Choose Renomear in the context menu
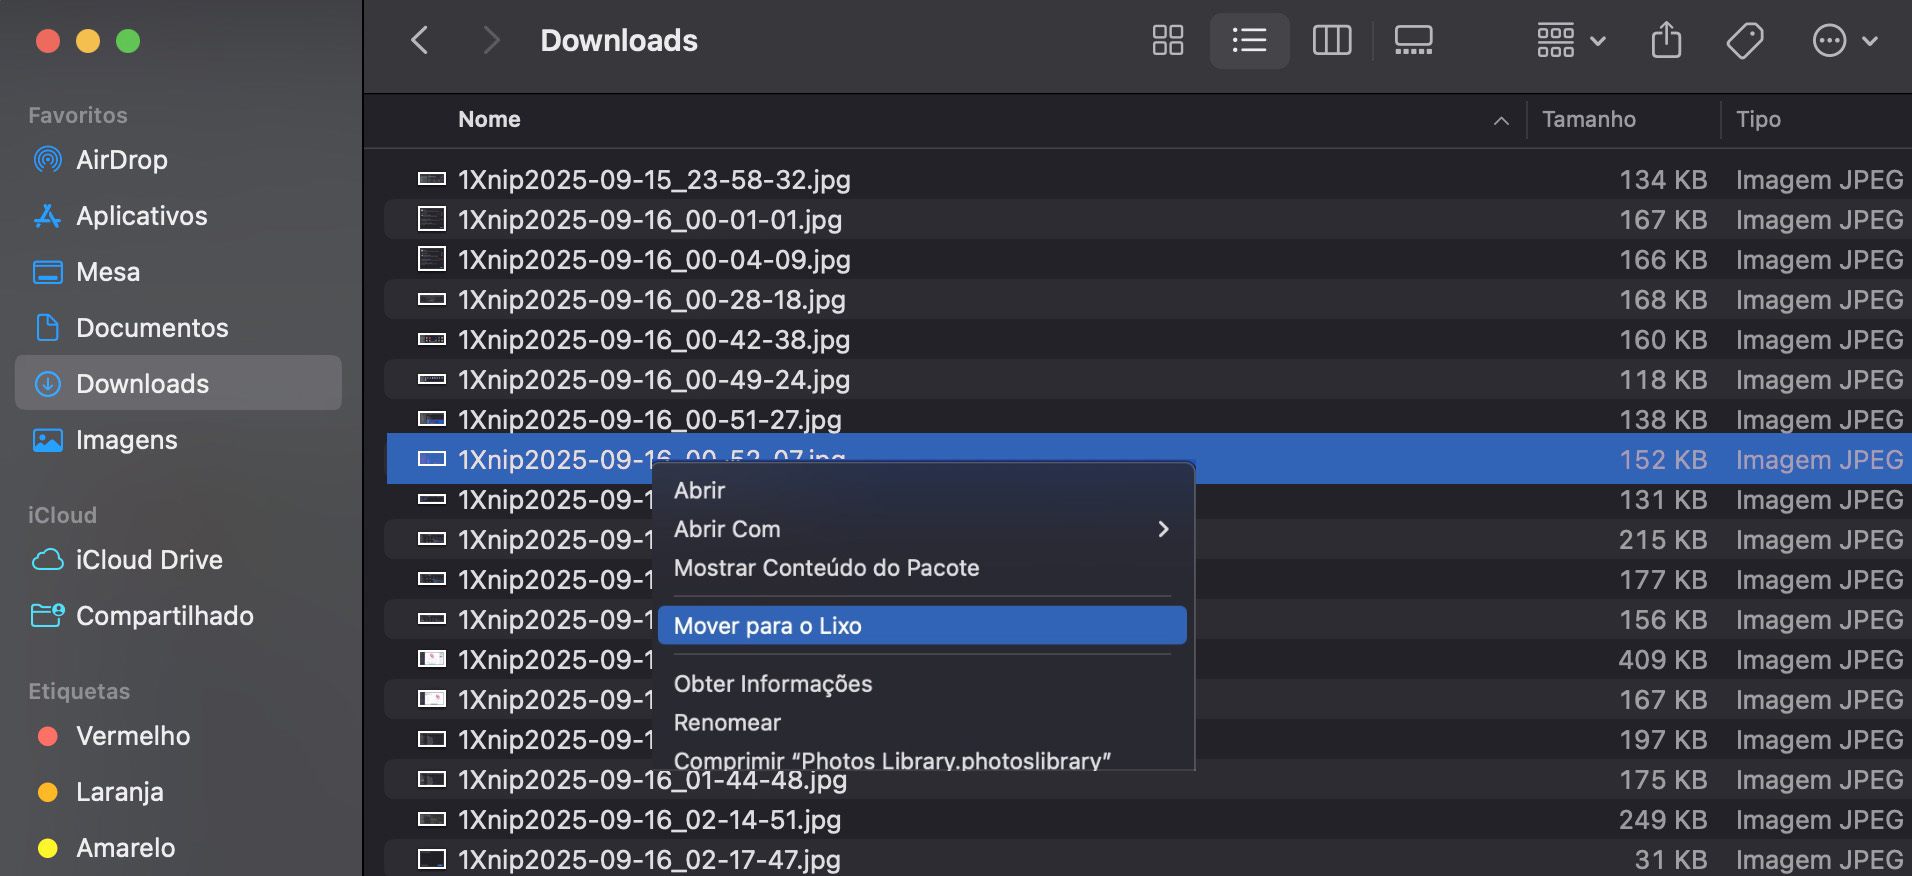1912x876 pixels. pyautogui.click(x=922, y=722)
